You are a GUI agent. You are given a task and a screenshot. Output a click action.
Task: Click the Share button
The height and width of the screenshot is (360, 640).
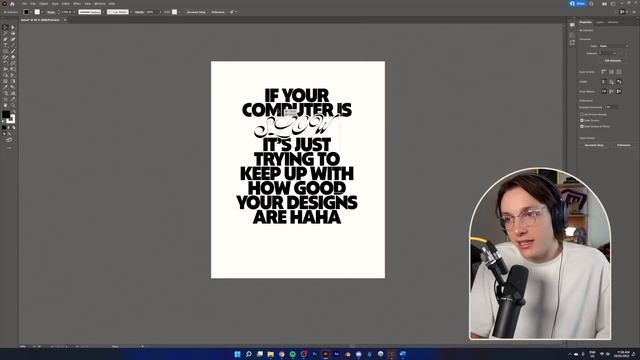pos(578,4)
